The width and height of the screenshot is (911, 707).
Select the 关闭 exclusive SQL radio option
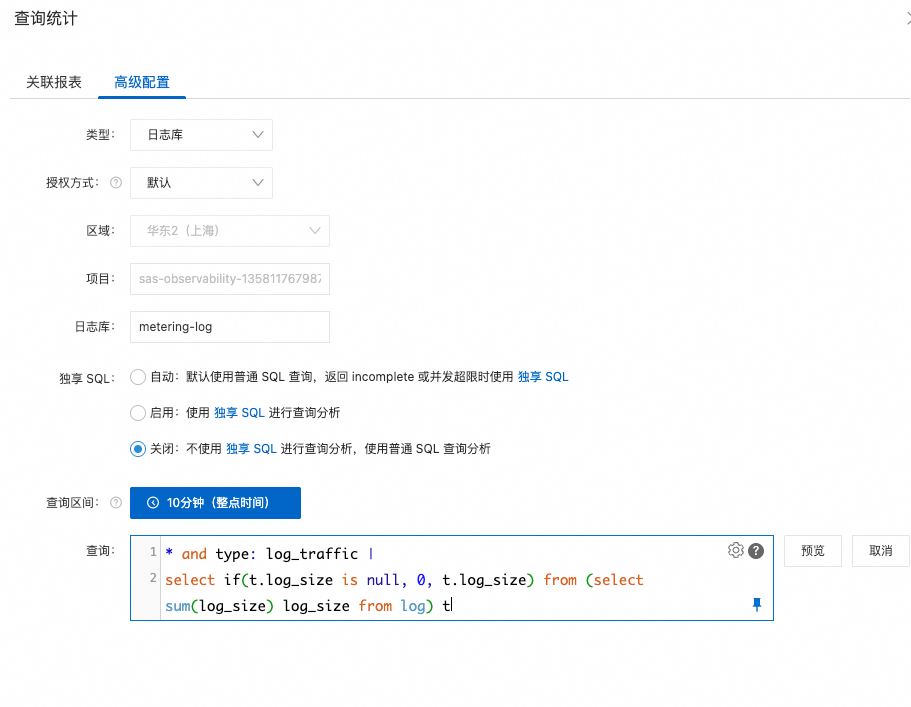pyautogui.click(x=138, y=449)
